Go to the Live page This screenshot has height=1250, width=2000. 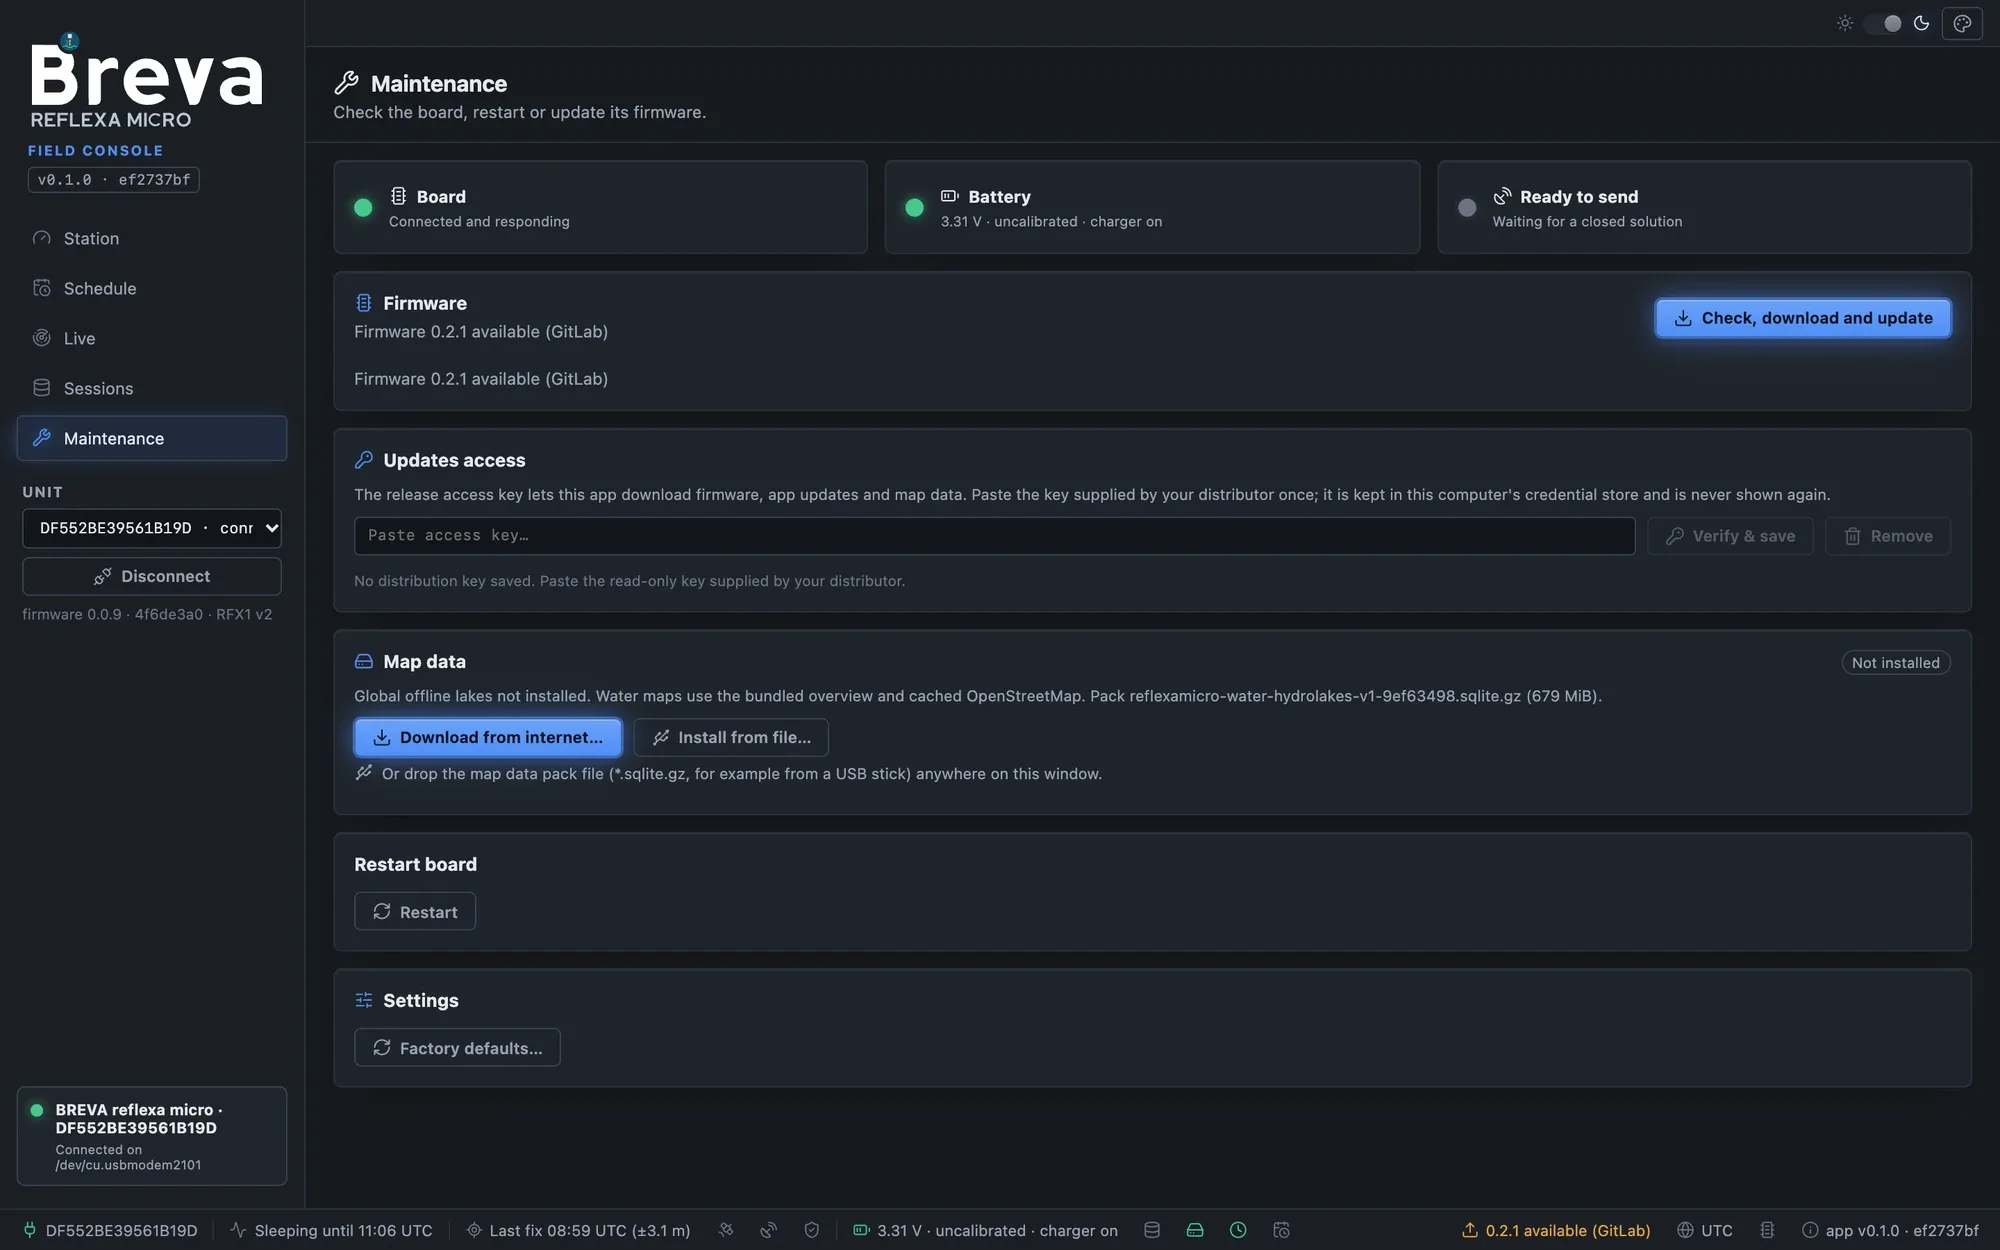pyautogui.click(x=152, y=338)
